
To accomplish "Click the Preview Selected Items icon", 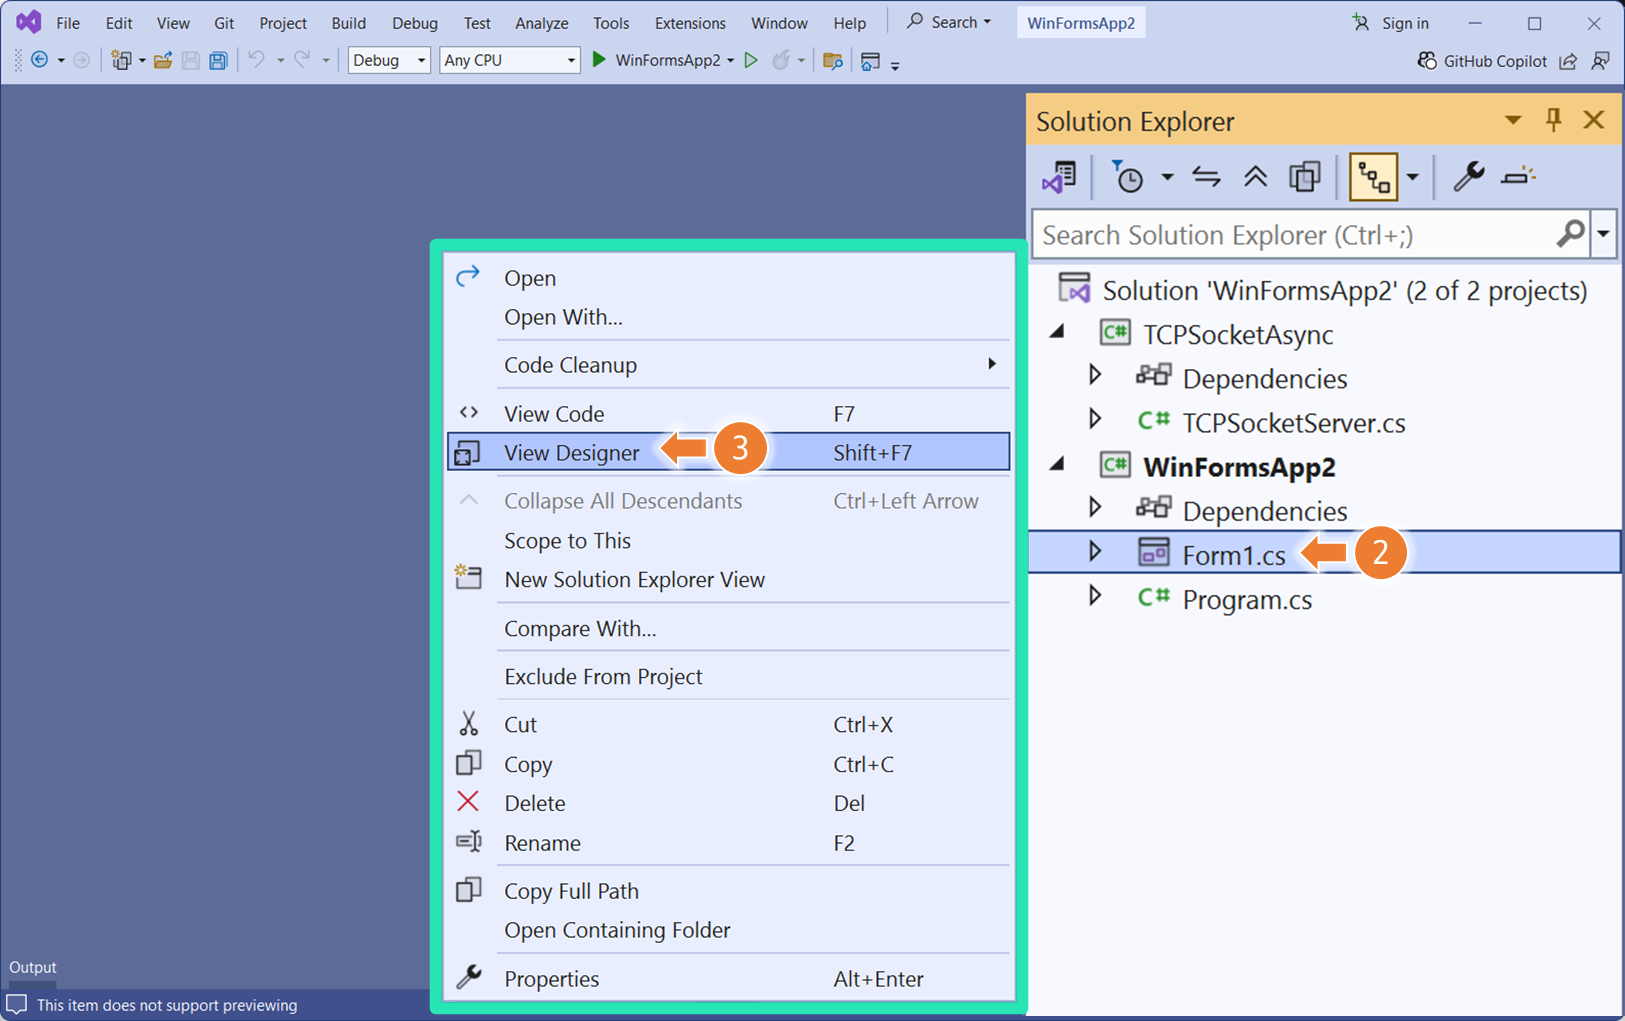I will (1518, 177).
